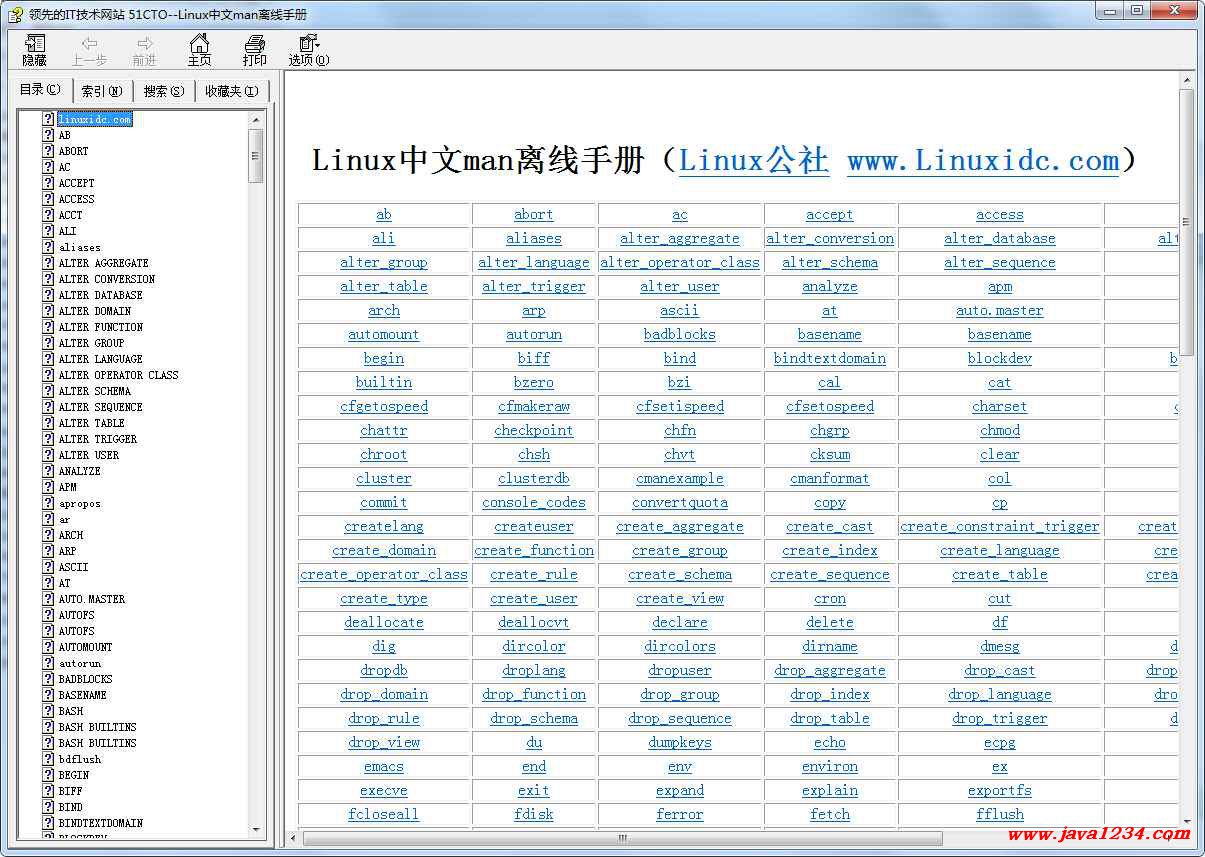Viewport: 1205px width, 857px height.
Task: Open the alter_conversion link in the table
Action: tap(830, 239)
